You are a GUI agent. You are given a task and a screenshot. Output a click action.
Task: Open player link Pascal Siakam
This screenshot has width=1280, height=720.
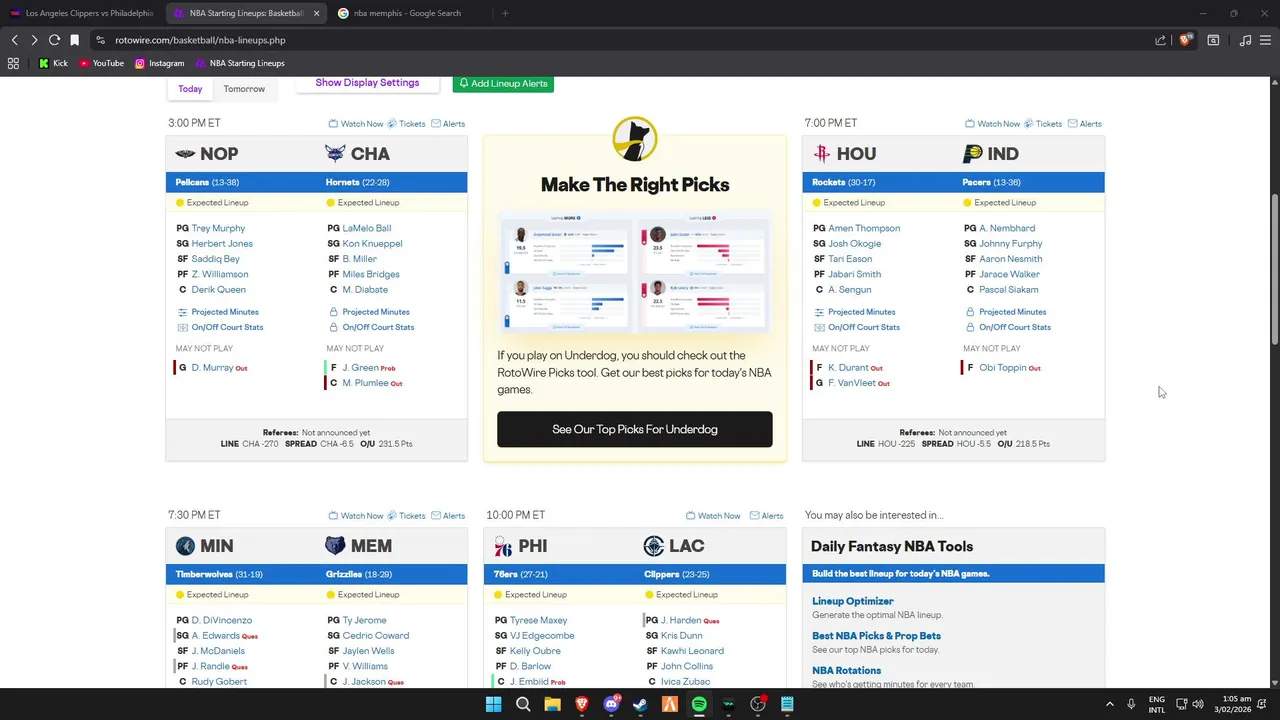(x=1008, y=290)
